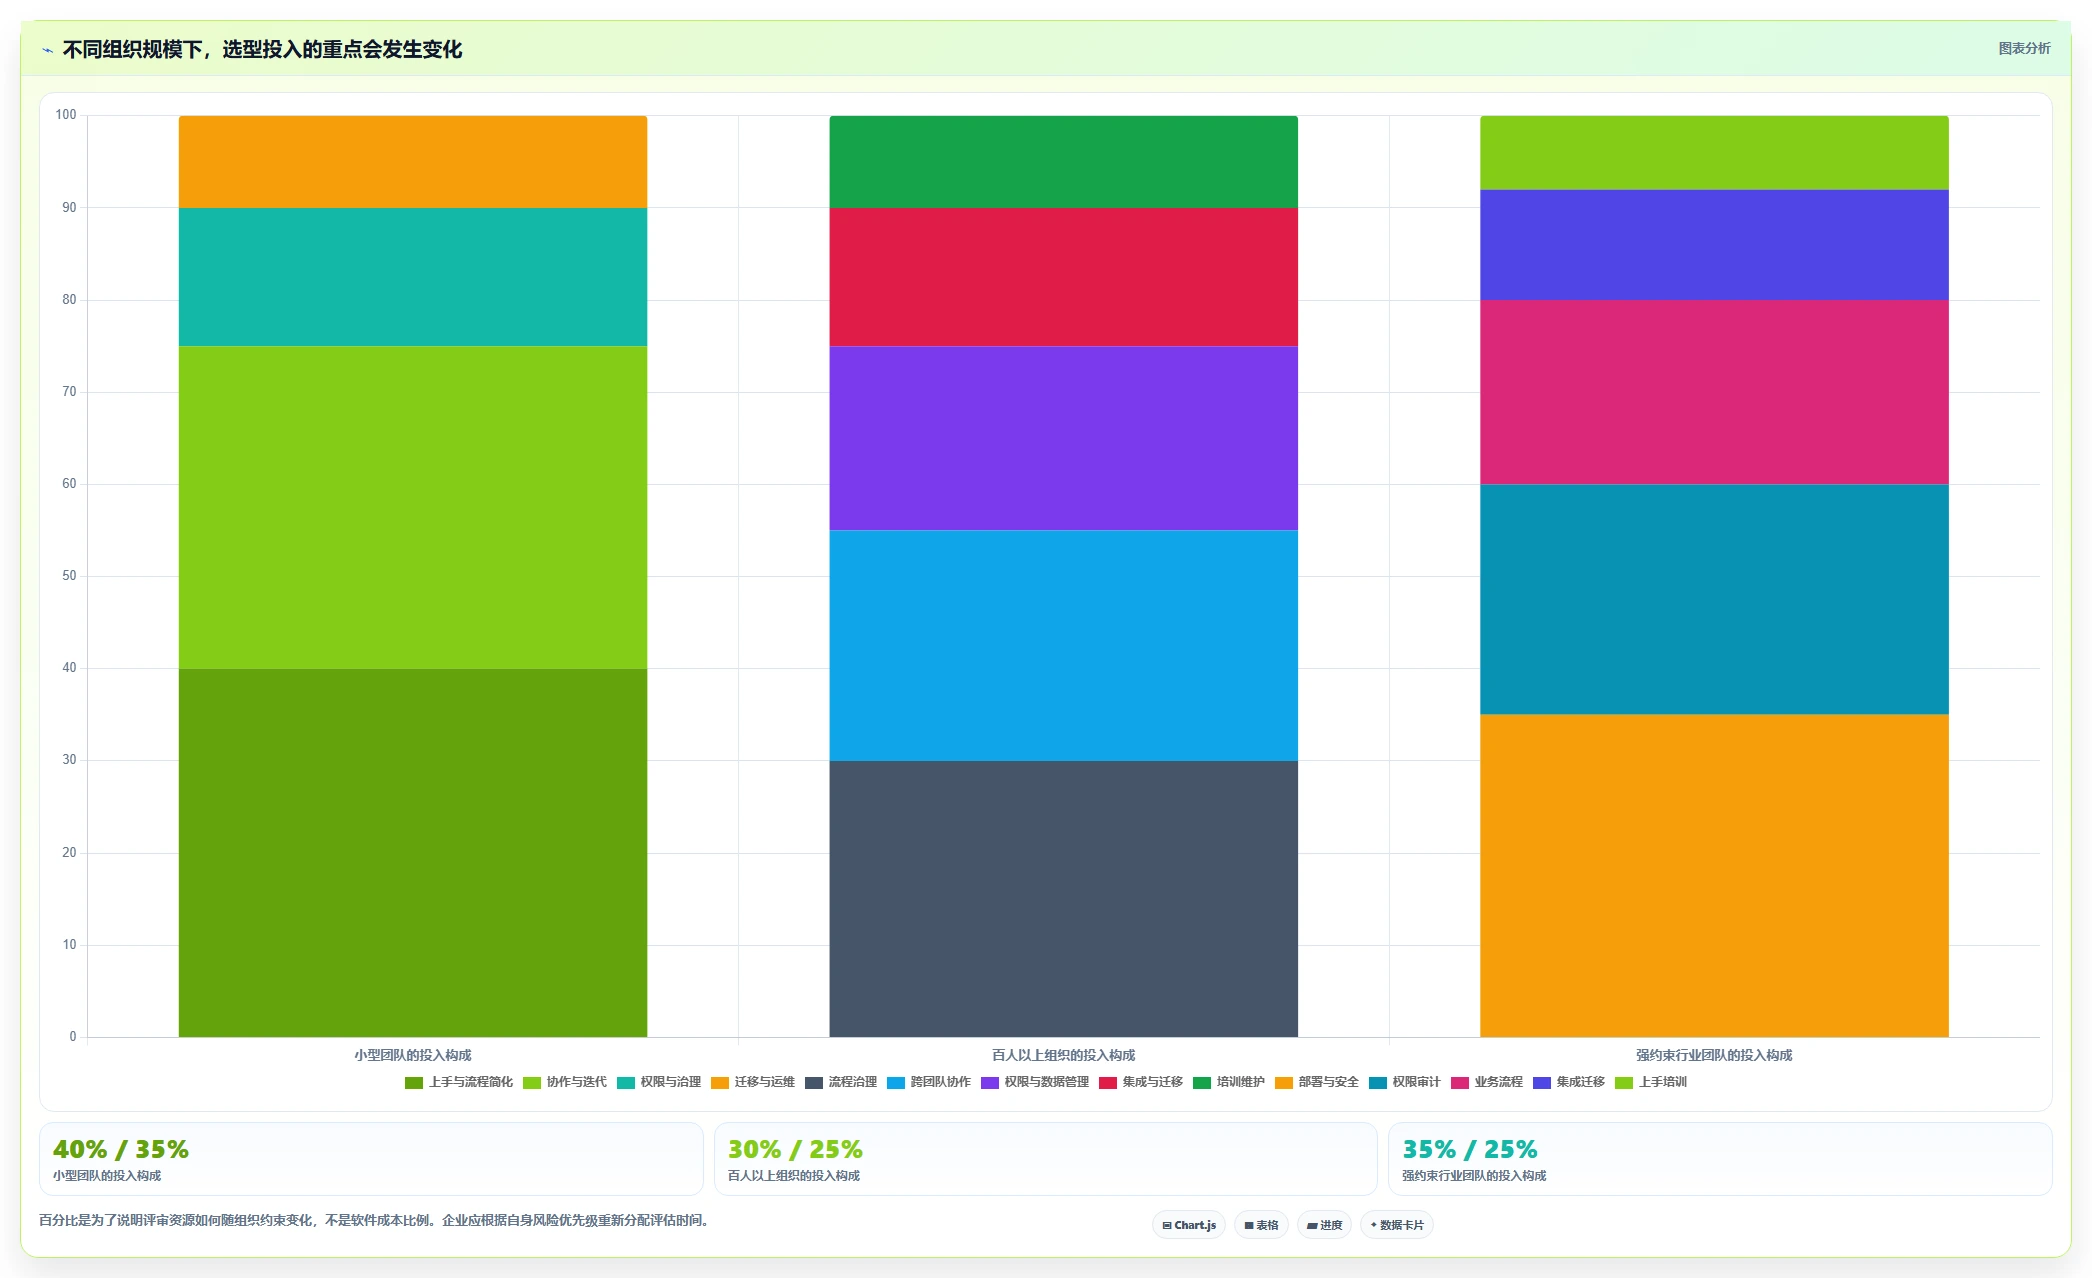2092x1278 pixels.
Task: Toggle the 协作与迭代 legend item
Action: [565, 1082]
